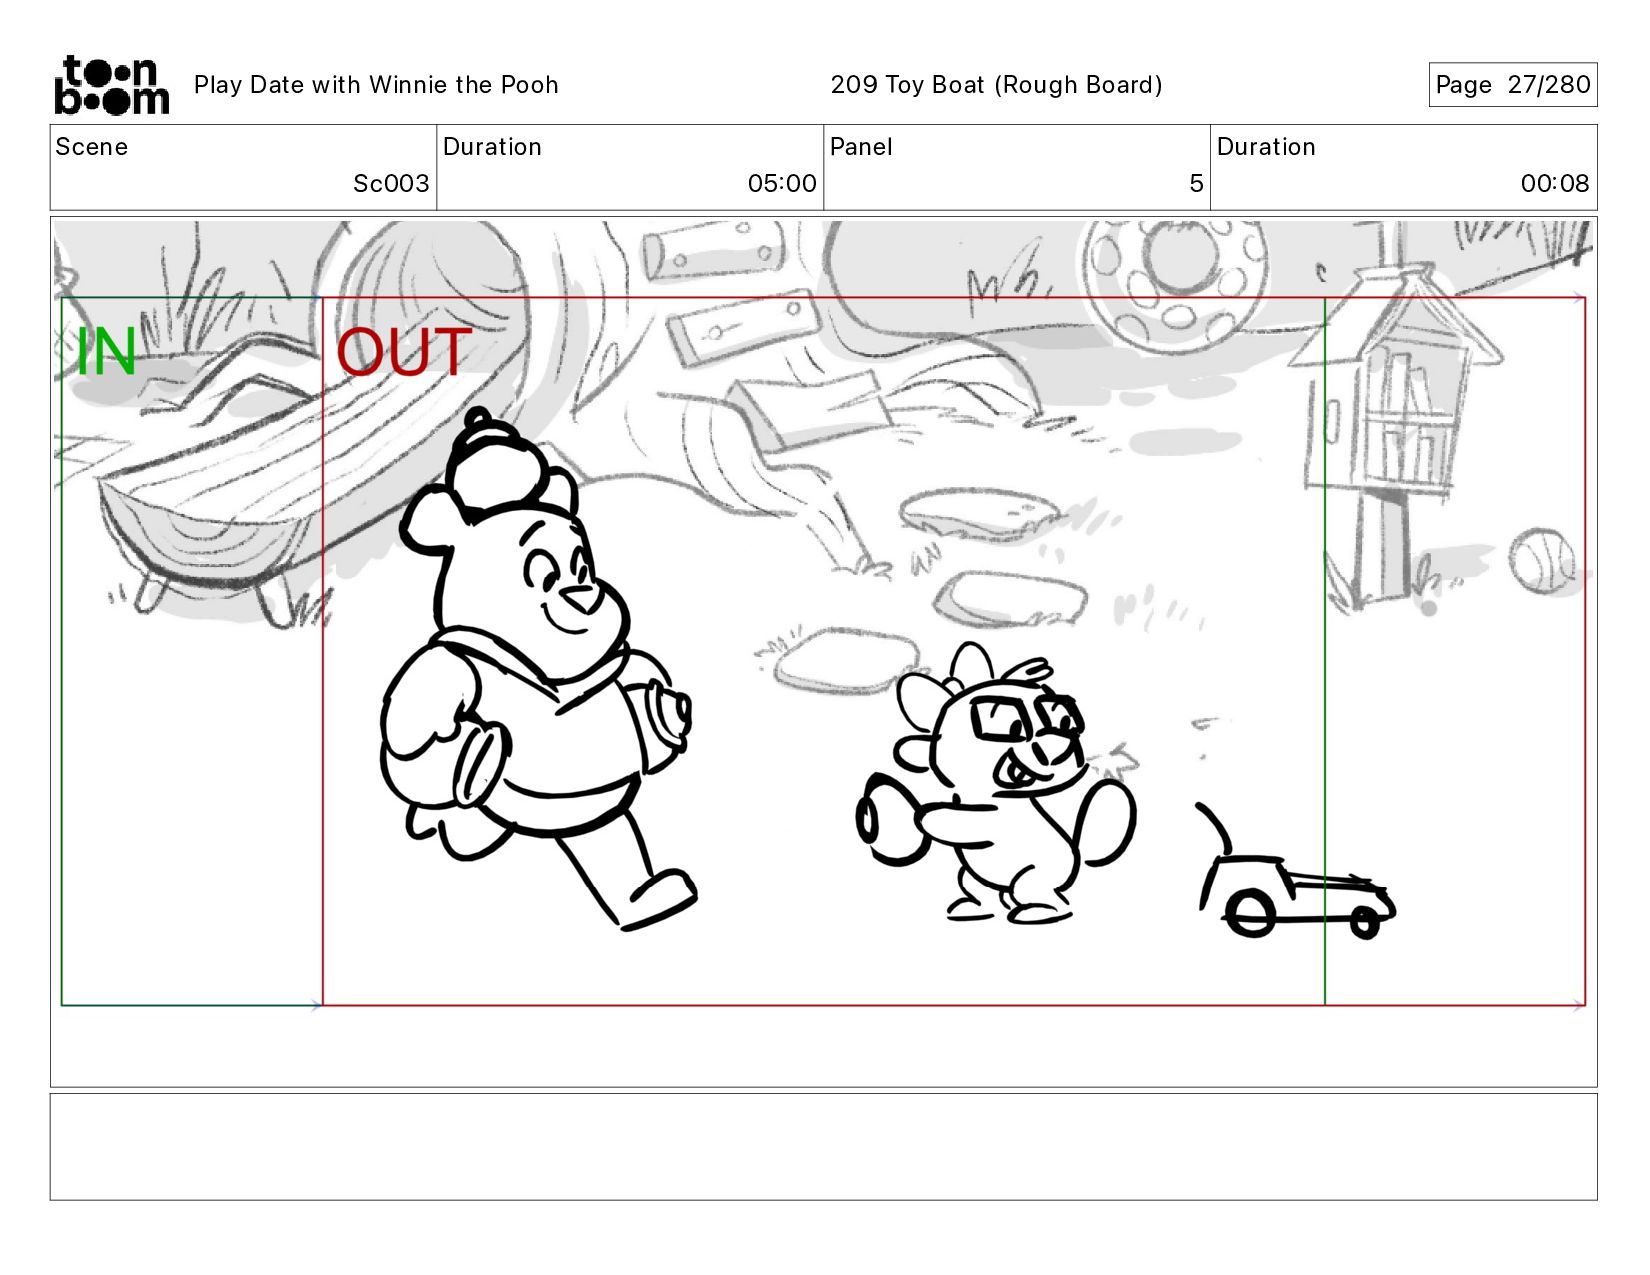The image size is (1650, 1275).
Task: Click the empty dialogue notes box
Action: pos(823,1146)
